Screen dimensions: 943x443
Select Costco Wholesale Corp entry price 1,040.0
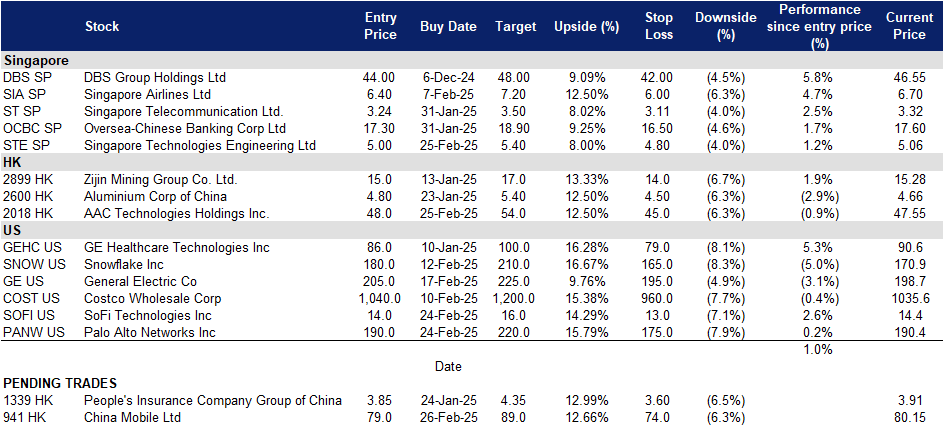tap(377, 299)
